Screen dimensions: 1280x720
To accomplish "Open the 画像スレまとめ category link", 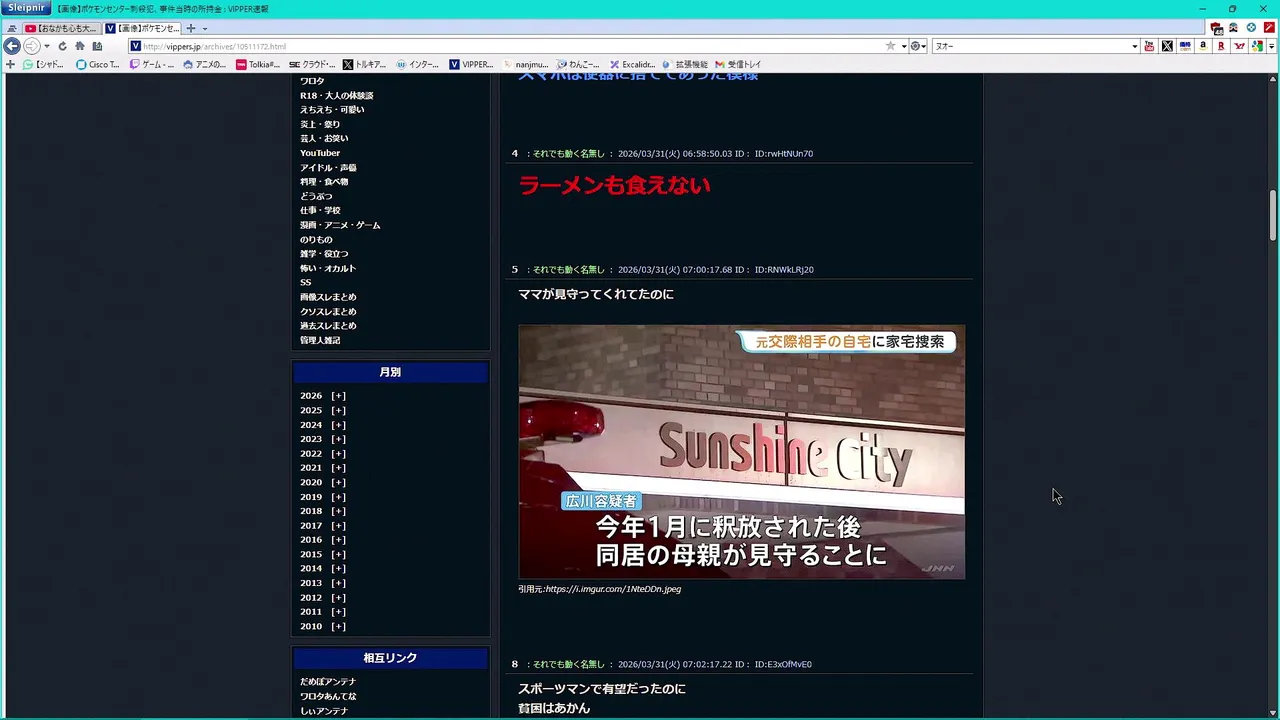I will tap(328, 297).
